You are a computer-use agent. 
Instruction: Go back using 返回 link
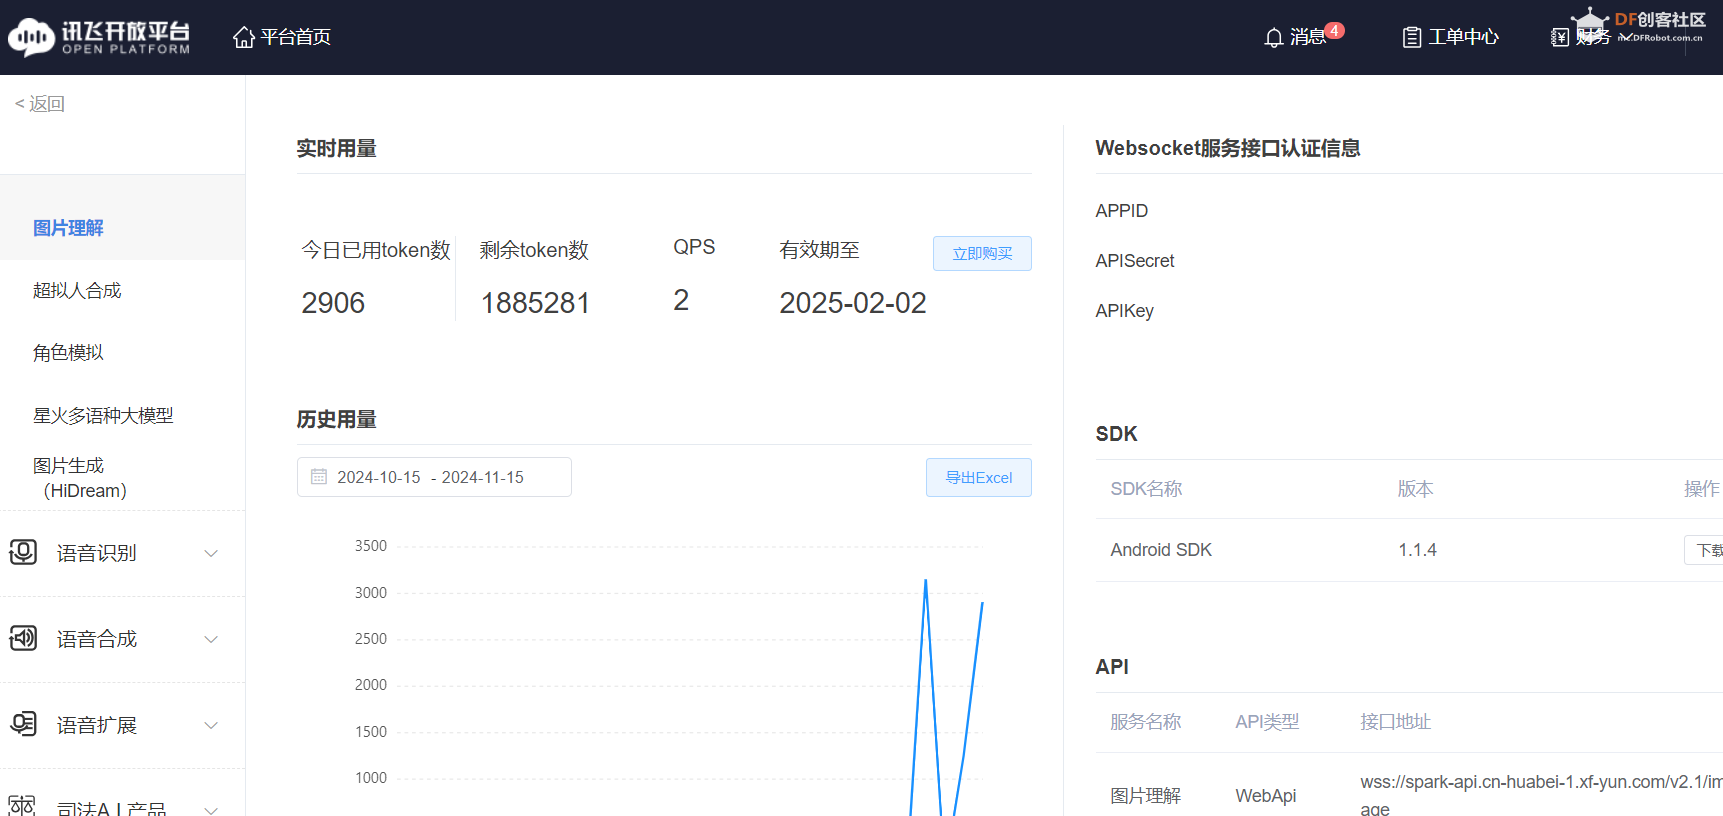(x=40, y=104)
